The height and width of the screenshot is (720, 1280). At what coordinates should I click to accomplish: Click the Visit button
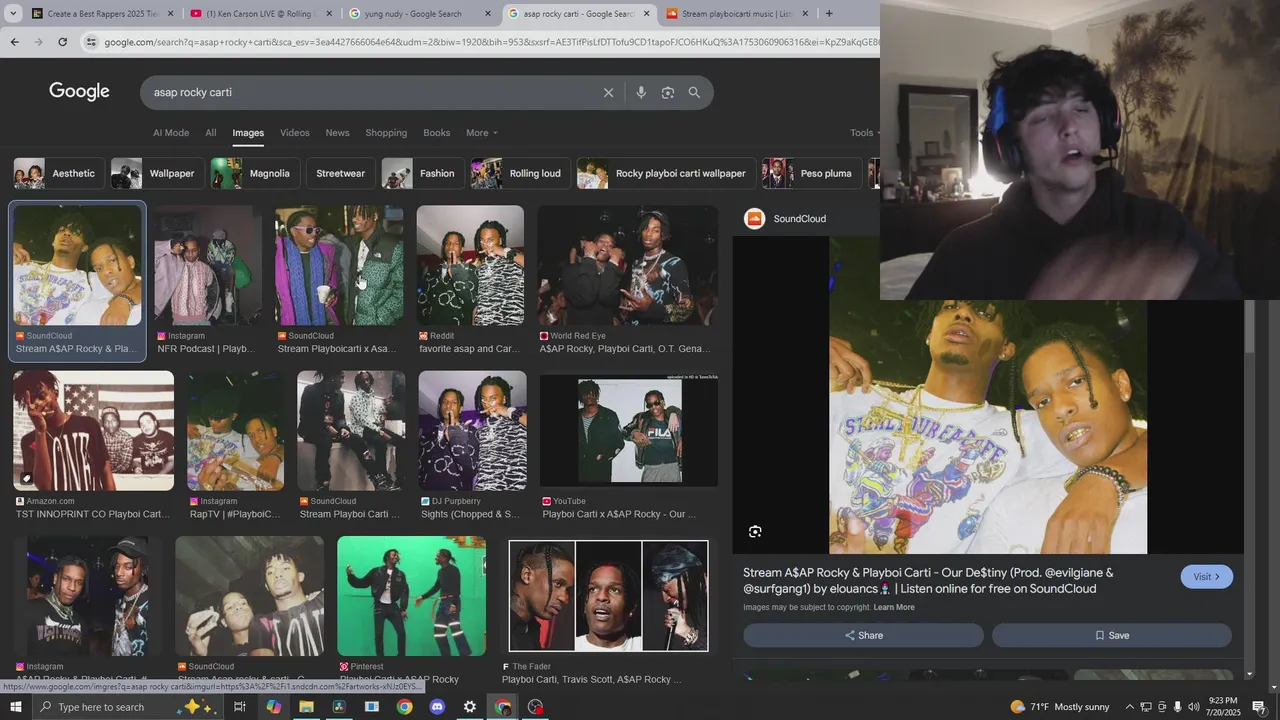click(1207, 577)
